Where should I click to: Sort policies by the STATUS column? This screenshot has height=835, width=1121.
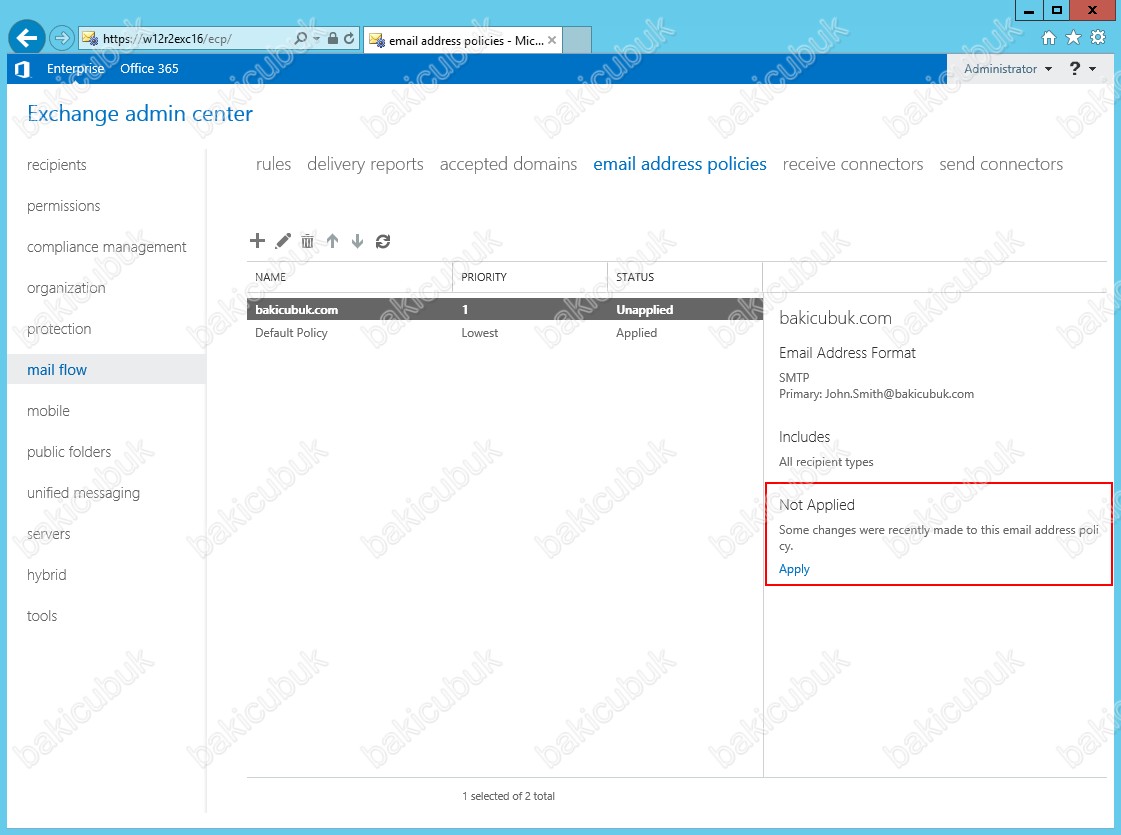tap(685, 277)
